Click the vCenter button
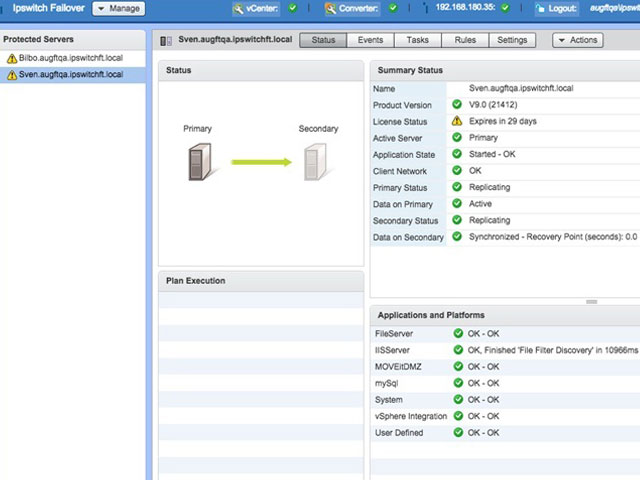Screen dimensions: 640x480 (256, 9)
